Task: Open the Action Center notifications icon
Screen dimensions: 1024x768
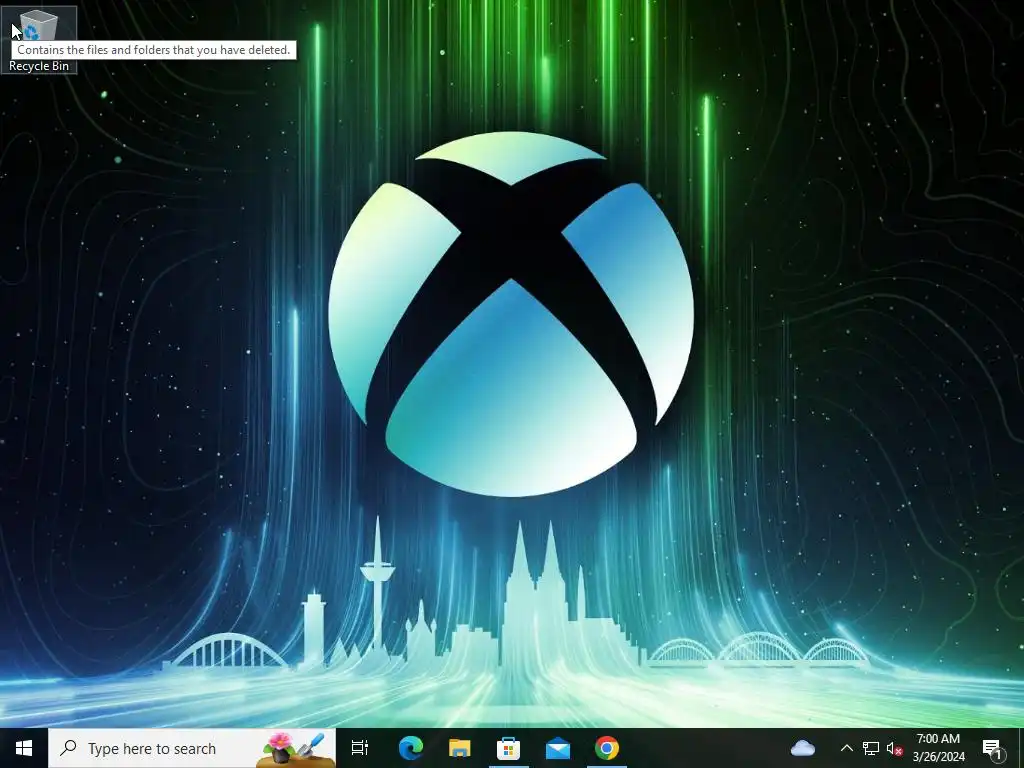Action: (x=992, y=748)
